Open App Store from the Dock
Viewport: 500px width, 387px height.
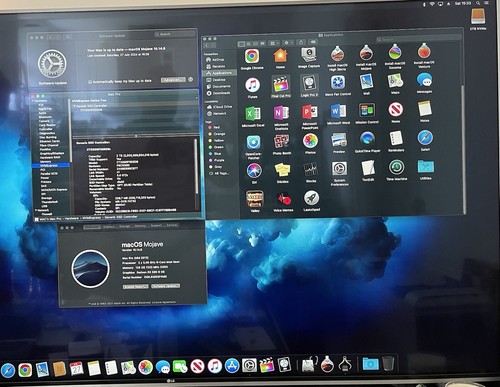[232, 366]
